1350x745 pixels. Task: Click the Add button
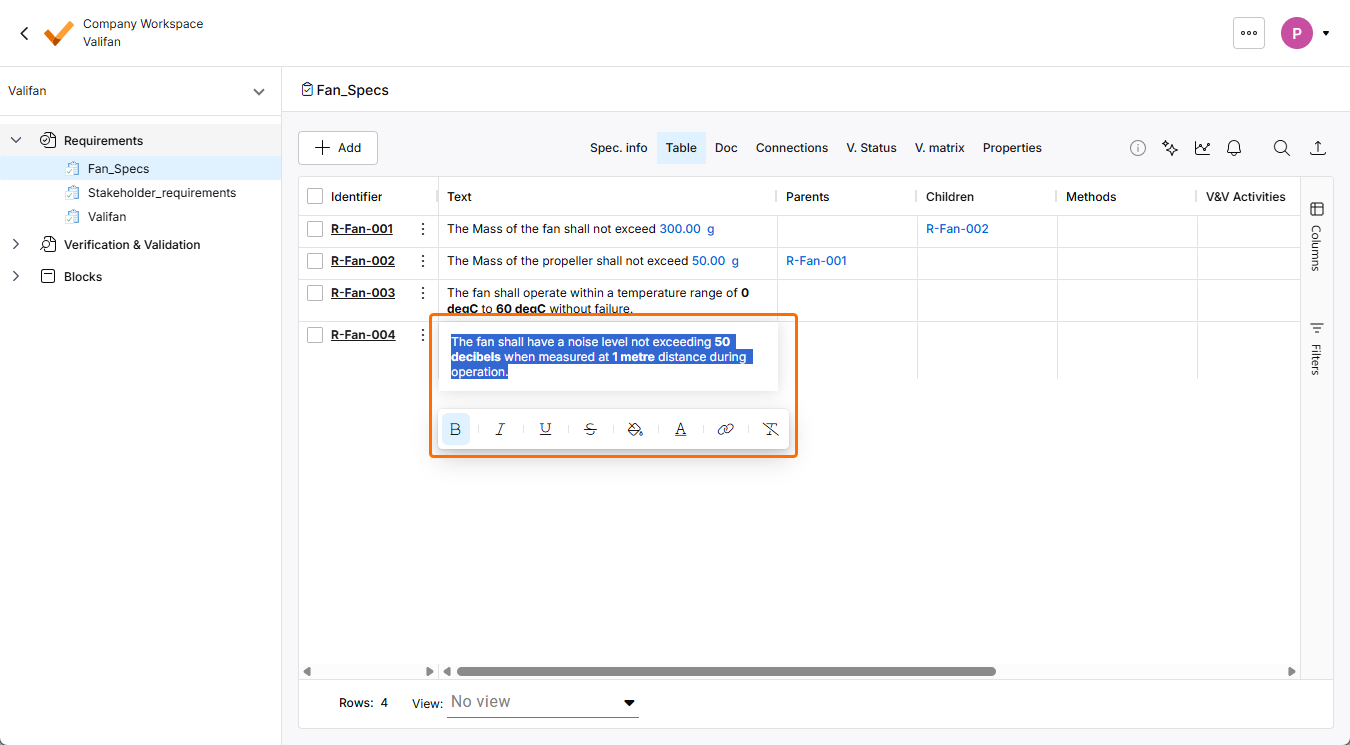click(x=338, y=148)
